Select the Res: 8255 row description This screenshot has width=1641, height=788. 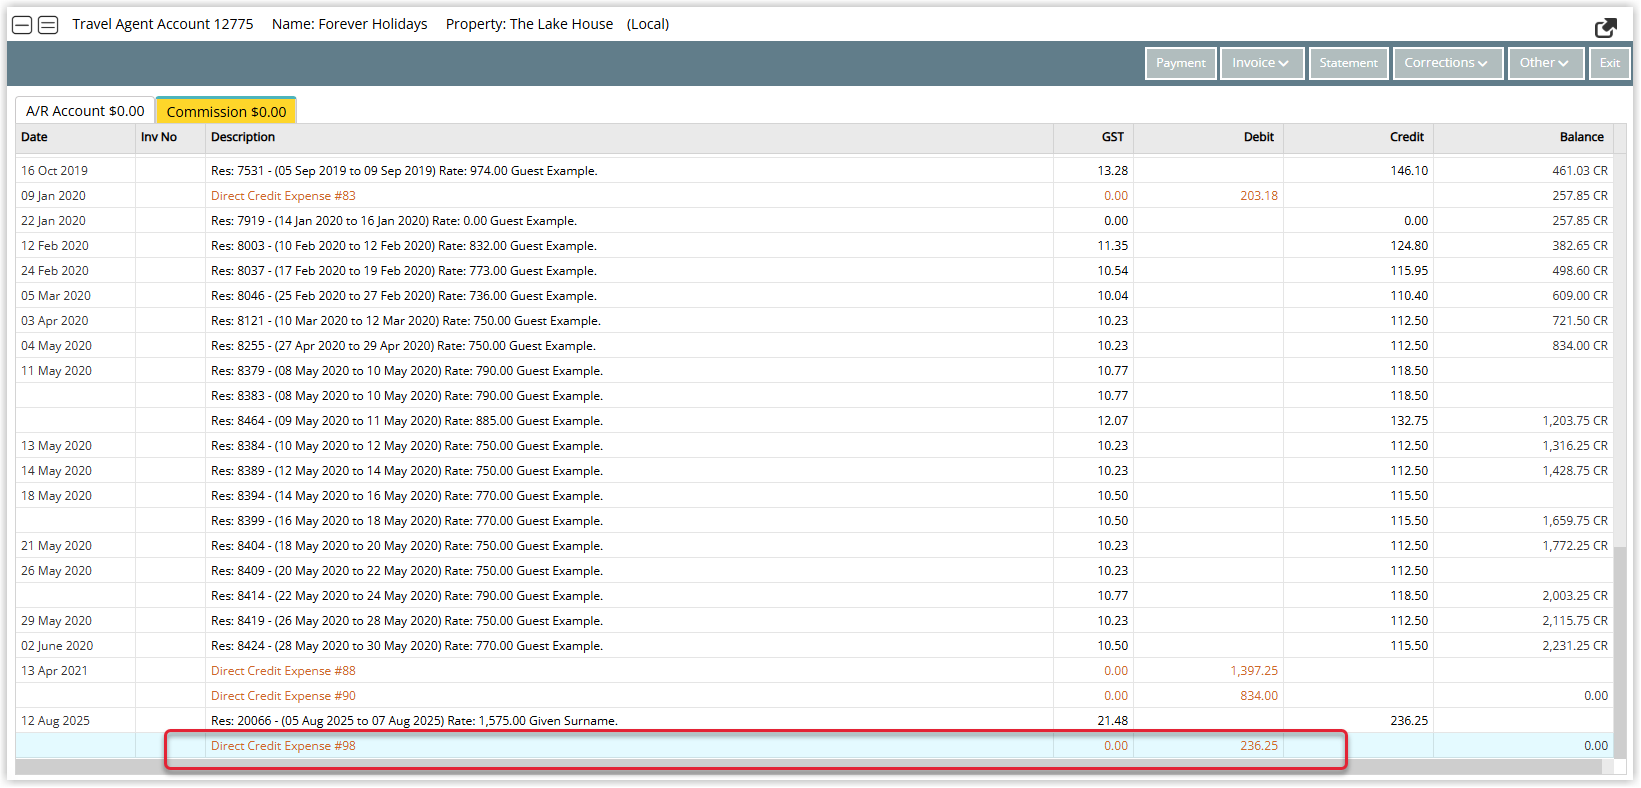403,346
